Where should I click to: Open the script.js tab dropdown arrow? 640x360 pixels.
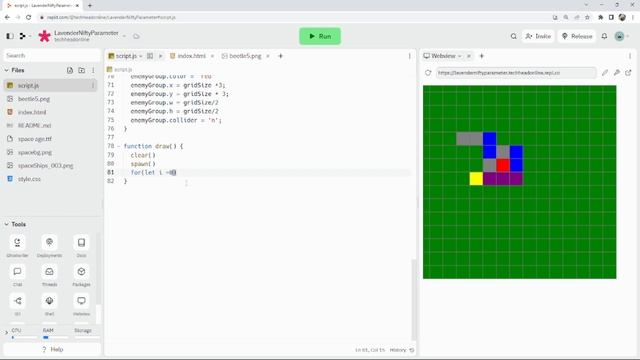pos(141,56)
